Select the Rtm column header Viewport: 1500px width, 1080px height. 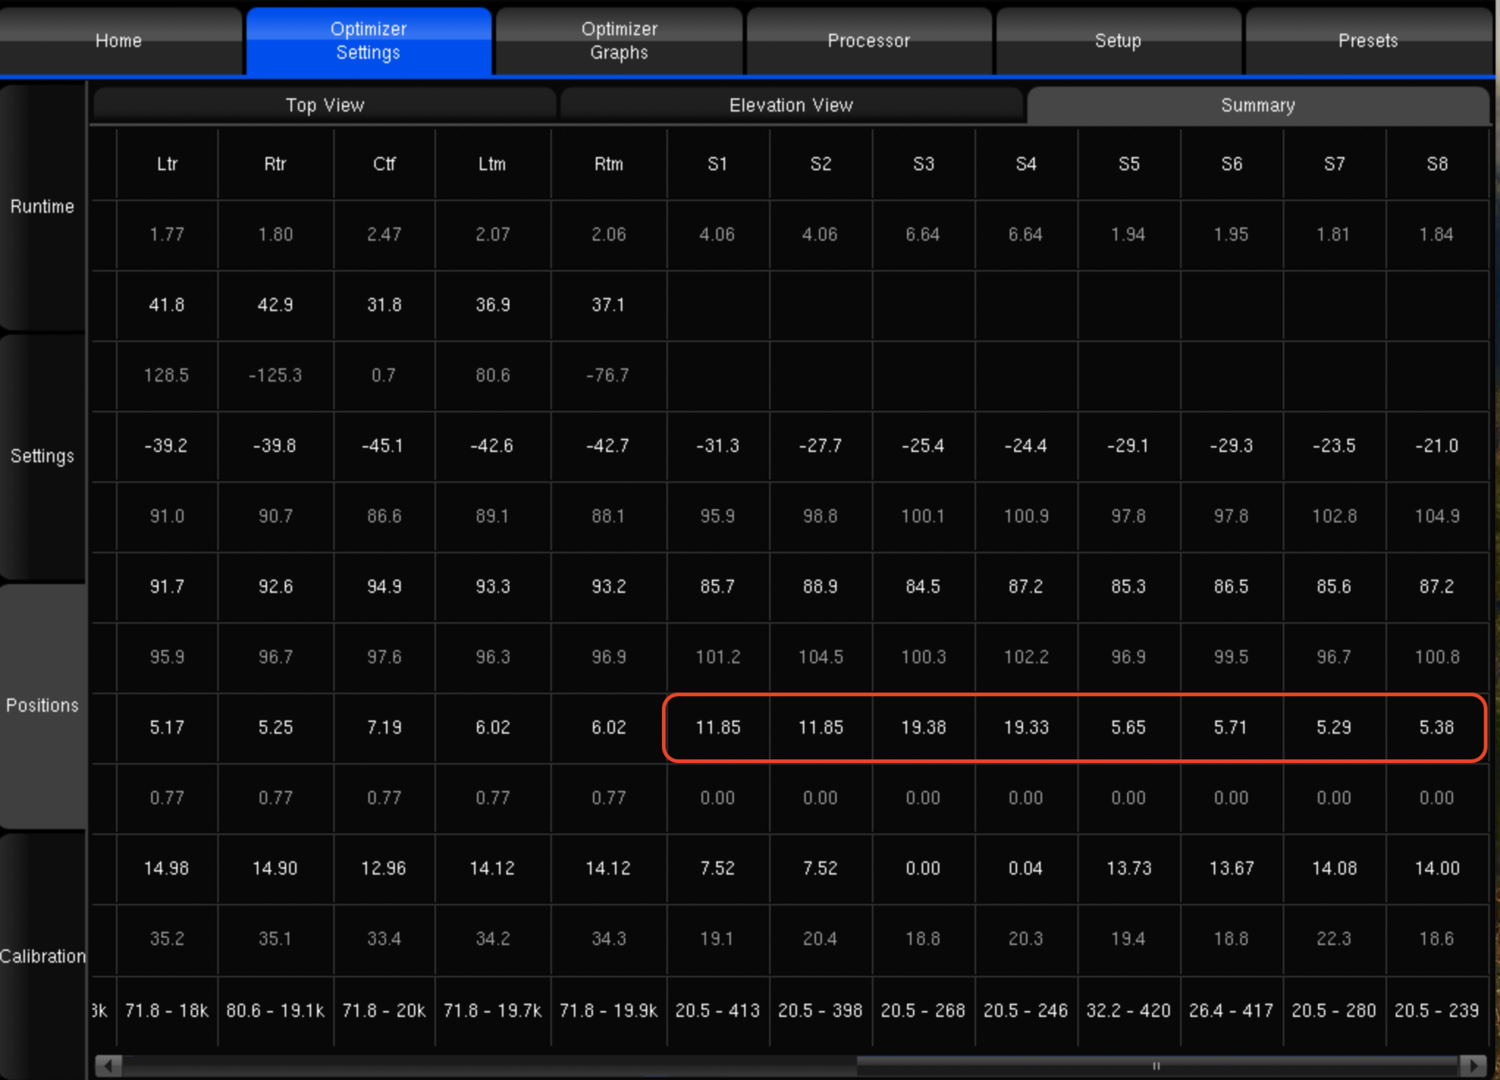pos(608,164)
